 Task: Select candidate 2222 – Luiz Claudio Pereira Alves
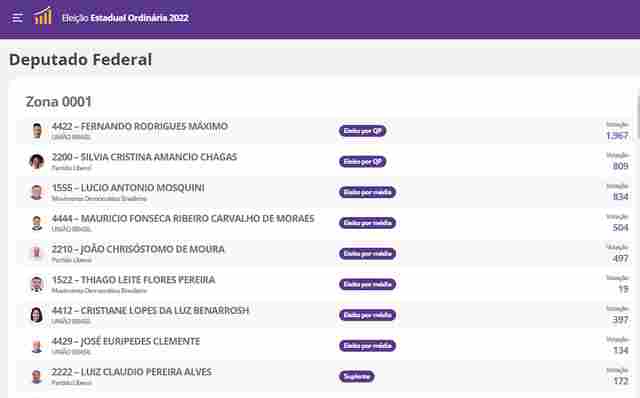[x=131, y=372]
